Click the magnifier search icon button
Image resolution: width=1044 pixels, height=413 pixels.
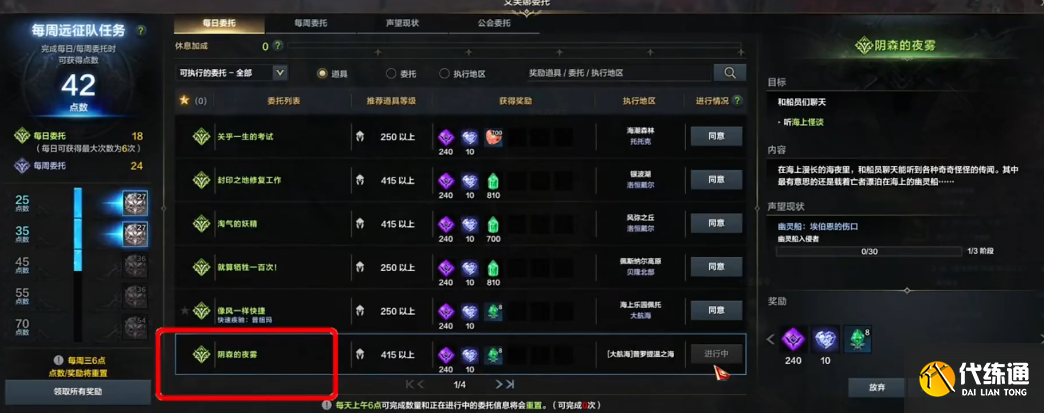click(730, 73)
